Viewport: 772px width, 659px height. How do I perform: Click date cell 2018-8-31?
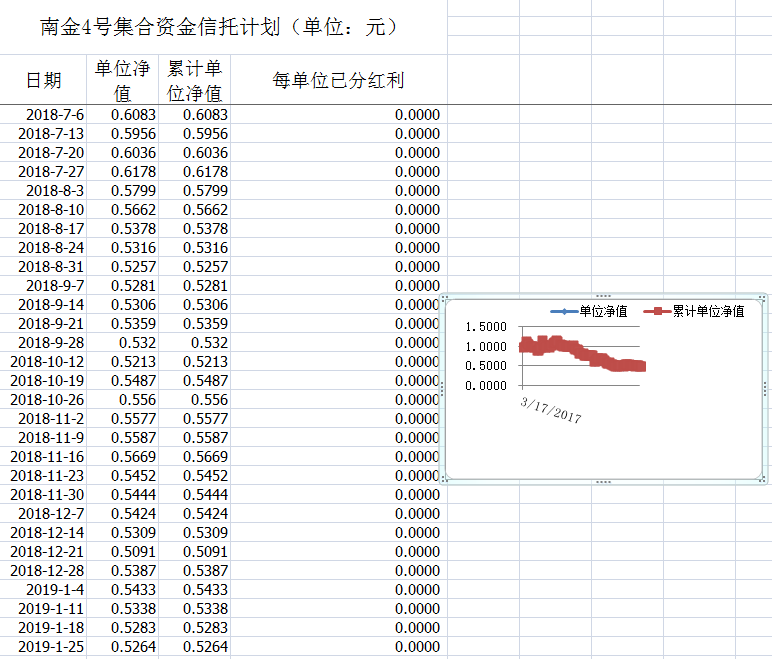point(43,266)
